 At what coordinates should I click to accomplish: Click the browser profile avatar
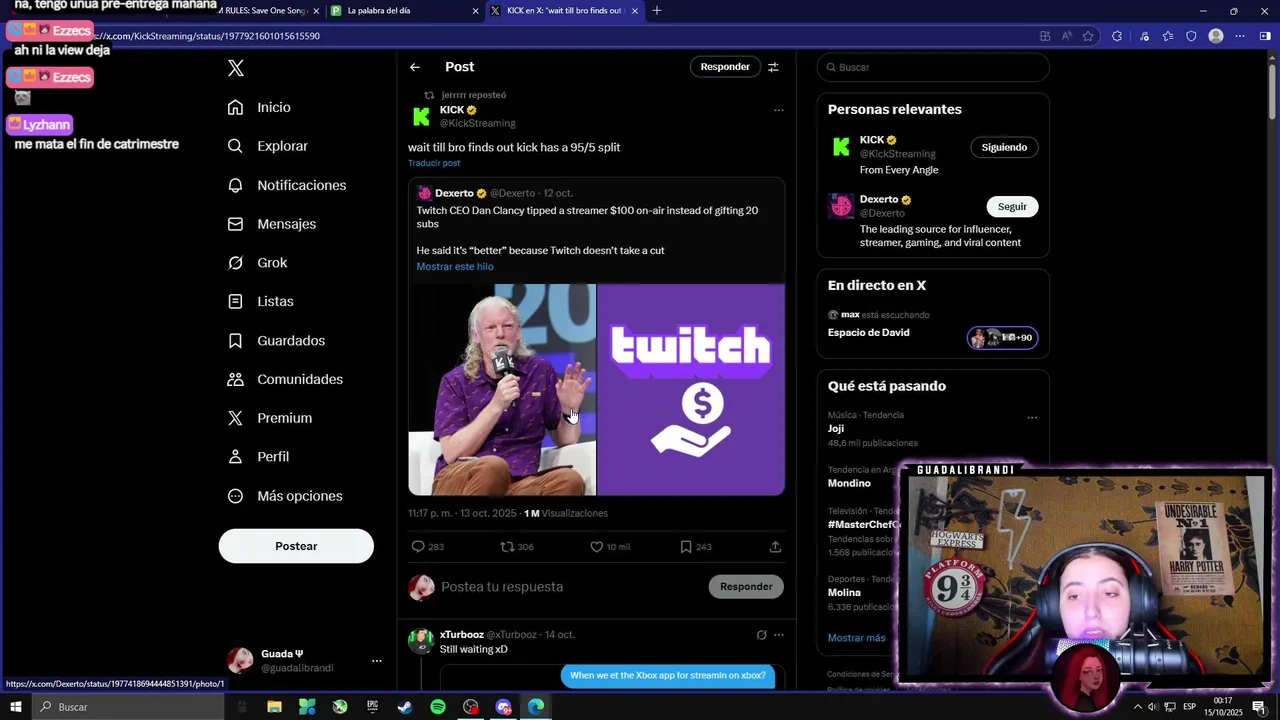tap(1216, 36)
